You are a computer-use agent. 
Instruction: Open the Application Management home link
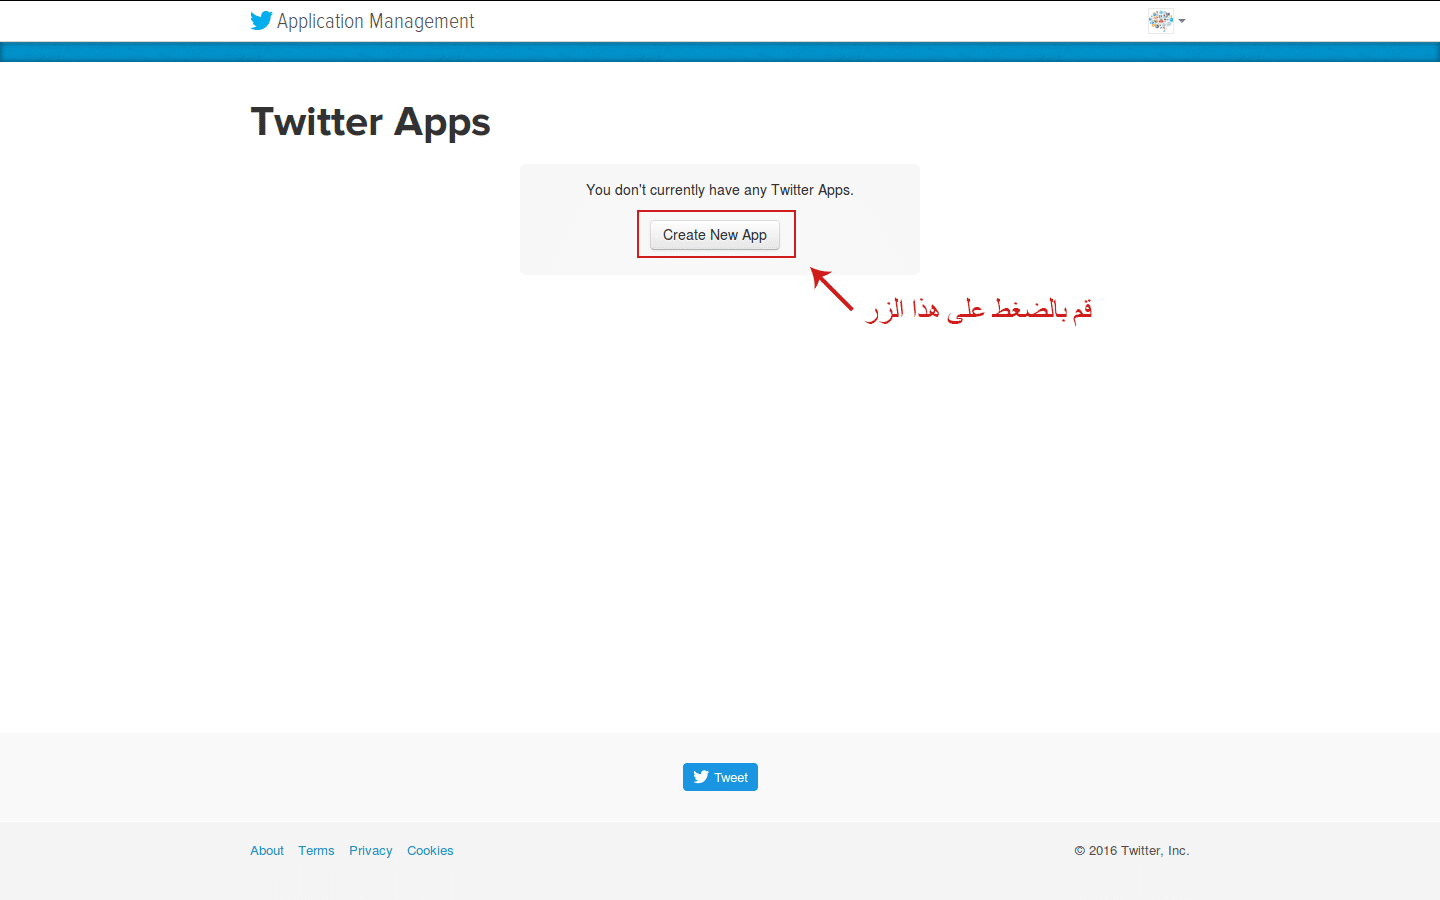pyautogui.click(x=375, y=21)
